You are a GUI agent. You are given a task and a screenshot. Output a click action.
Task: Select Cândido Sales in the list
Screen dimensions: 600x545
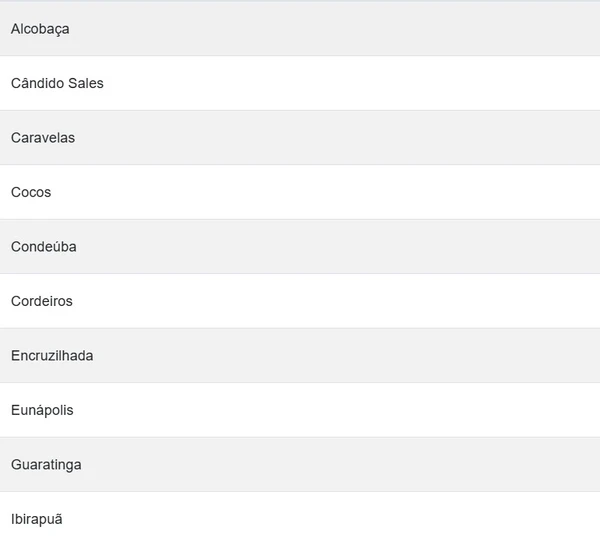point(300,83)
